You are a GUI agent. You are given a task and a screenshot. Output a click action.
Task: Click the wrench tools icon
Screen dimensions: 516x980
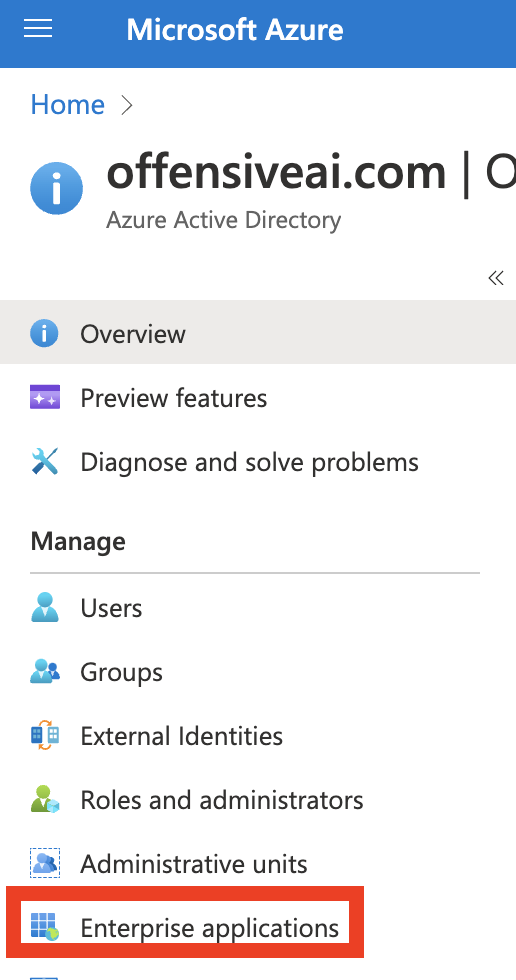pyautogui.click(x=44, y=462)
